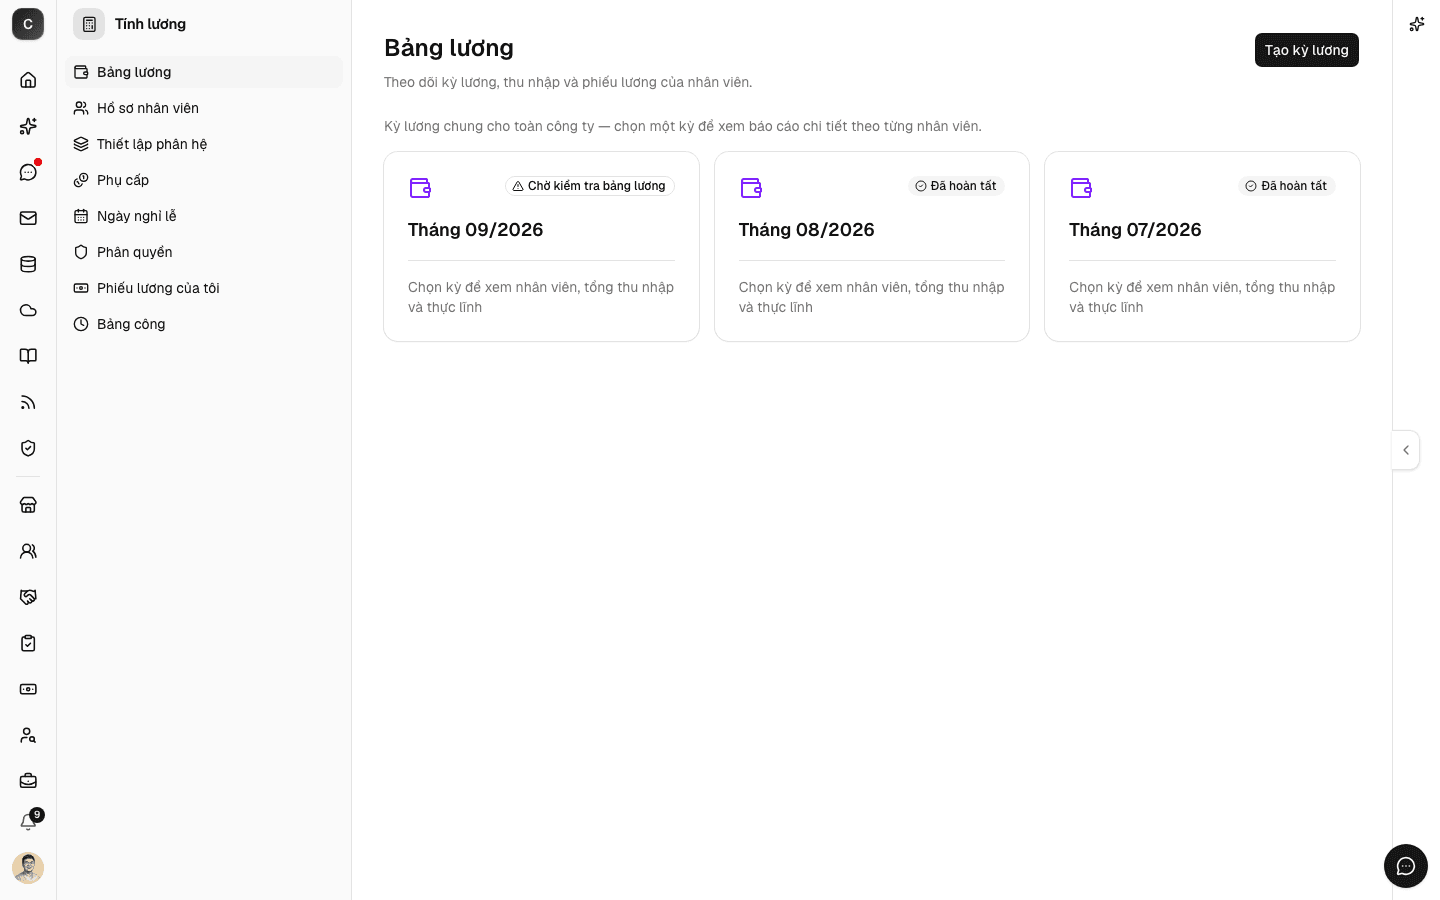The width and height of the screenshot is (1440, 900).
Task: Open Hồ sơ nhân viên menu item
Action: pyautogui.click(x=204, y=108)
